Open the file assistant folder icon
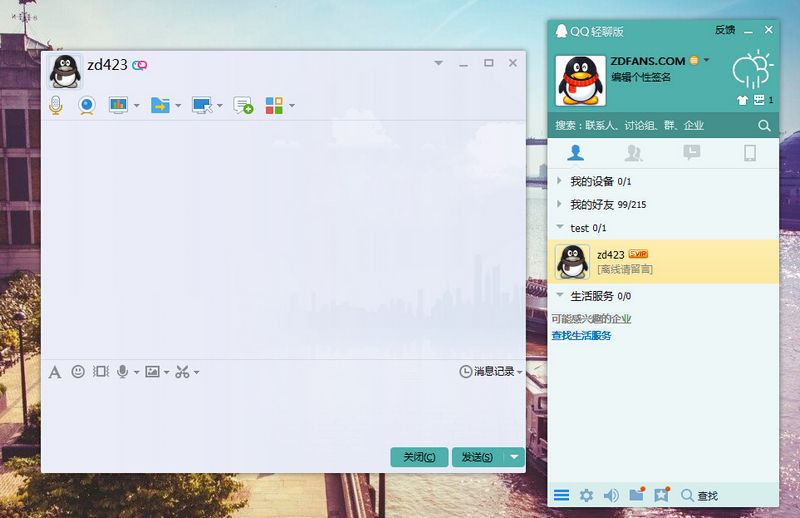 tap(637, 494)
